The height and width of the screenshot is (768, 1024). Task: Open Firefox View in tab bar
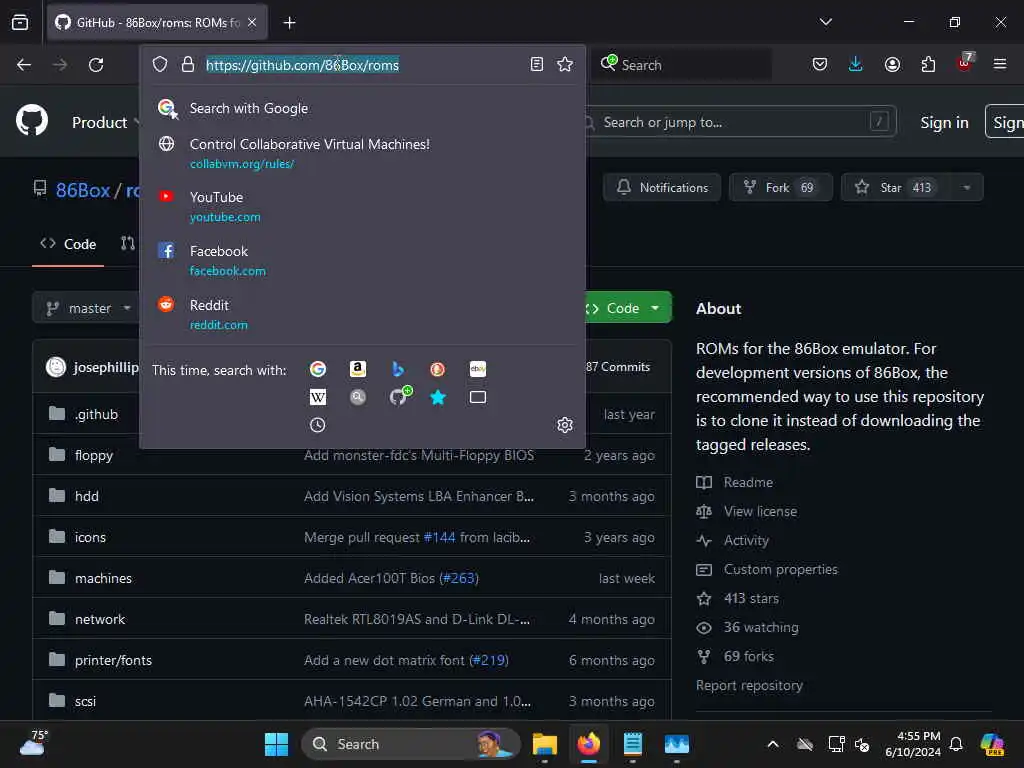tap(20, 22)
